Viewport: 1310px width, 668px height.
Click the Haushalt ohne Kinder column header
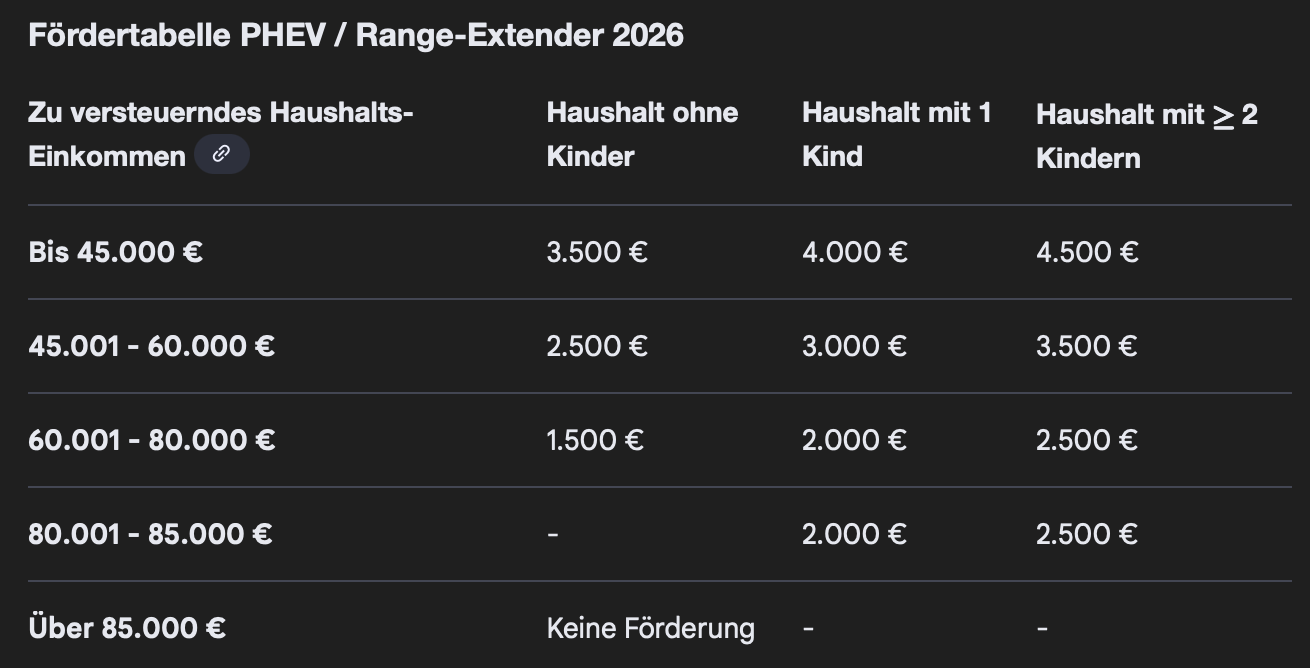coord(642,133)
